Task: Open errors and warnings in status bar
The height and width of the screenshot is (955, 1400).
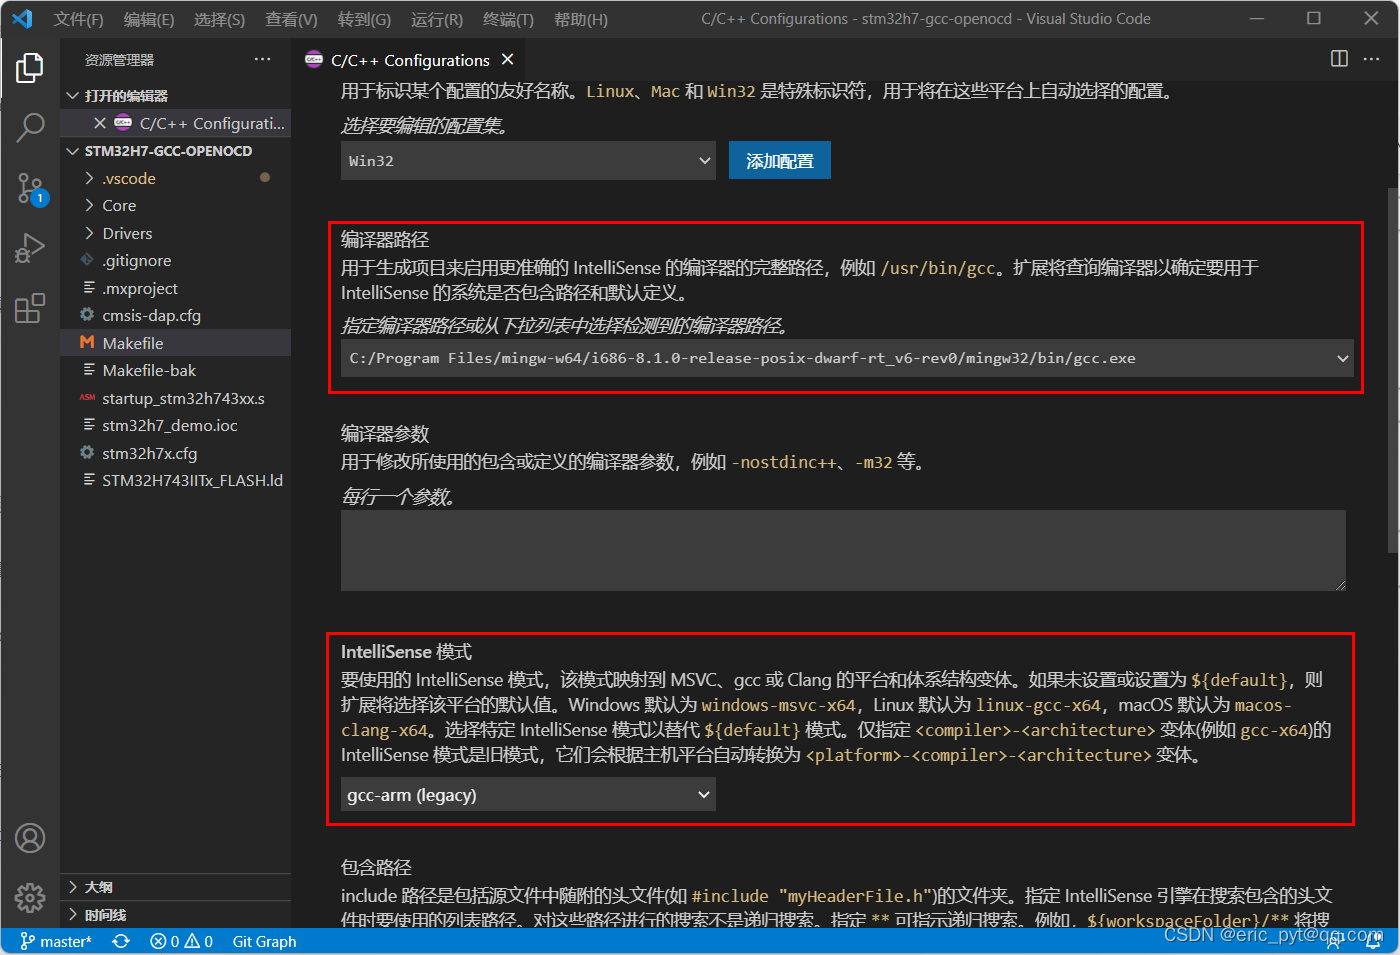Action: click(x=181, y=941)
